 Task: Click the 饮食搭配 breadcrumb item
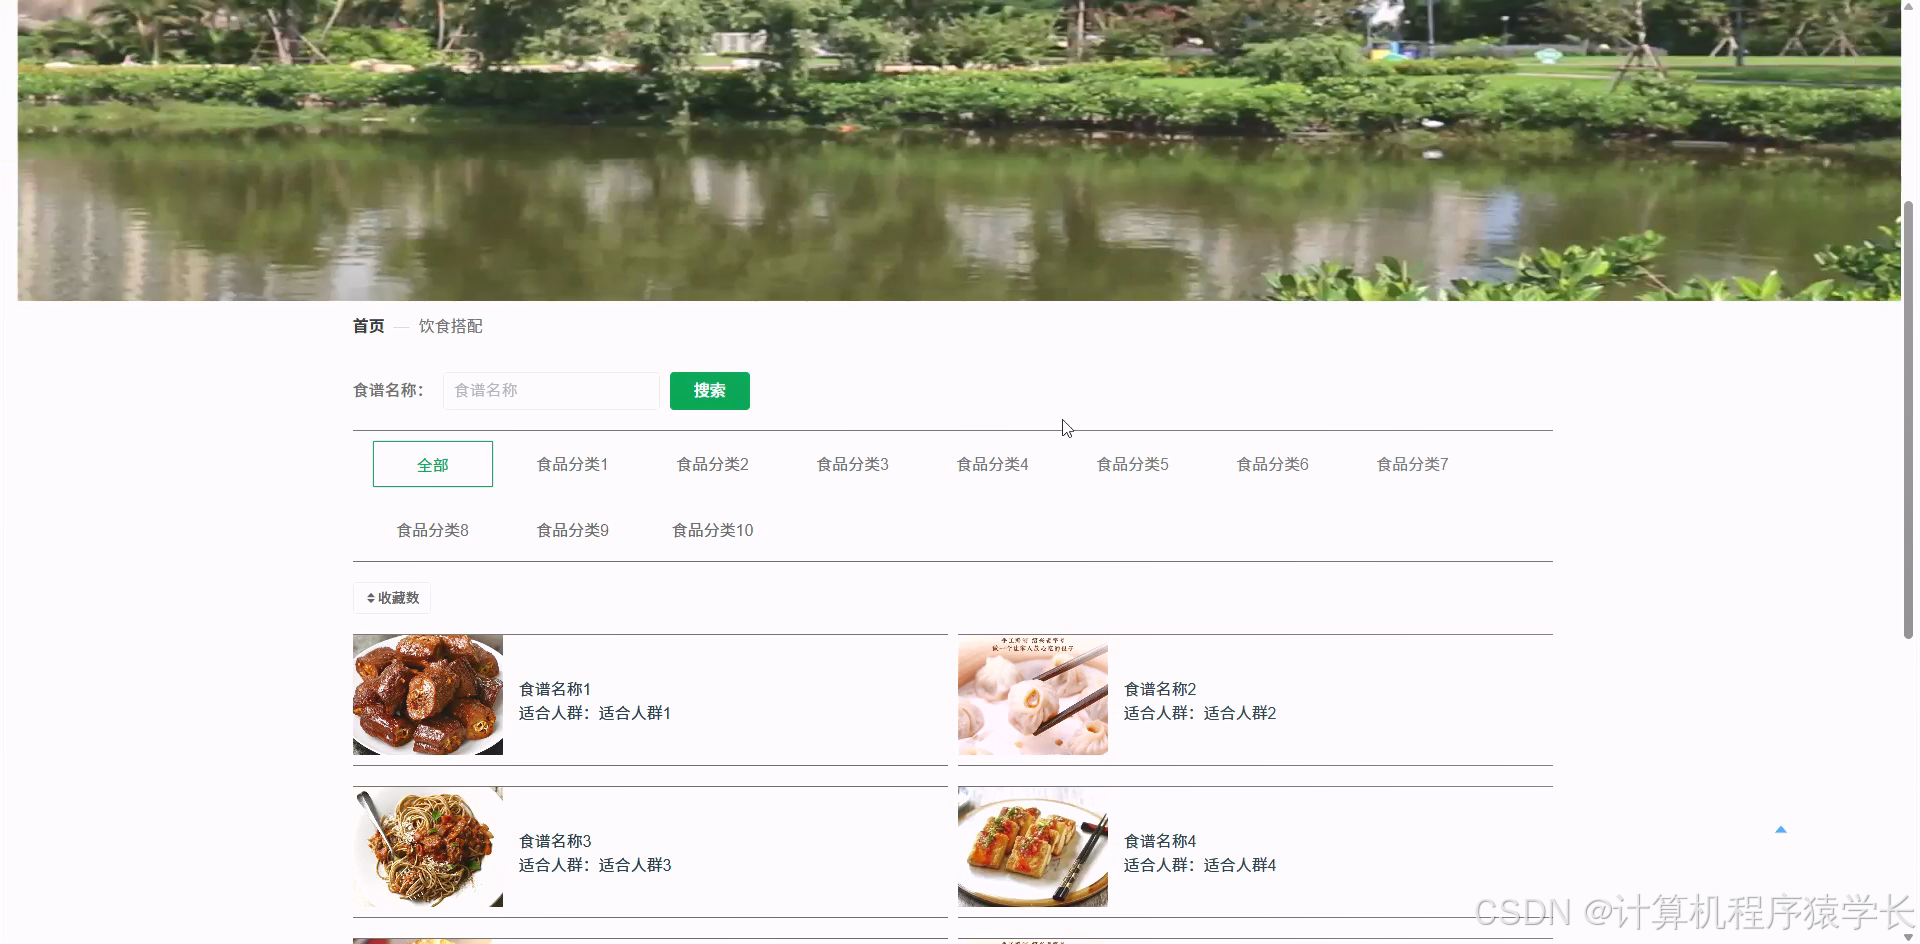pyautogui.click(x=450, y=326)
